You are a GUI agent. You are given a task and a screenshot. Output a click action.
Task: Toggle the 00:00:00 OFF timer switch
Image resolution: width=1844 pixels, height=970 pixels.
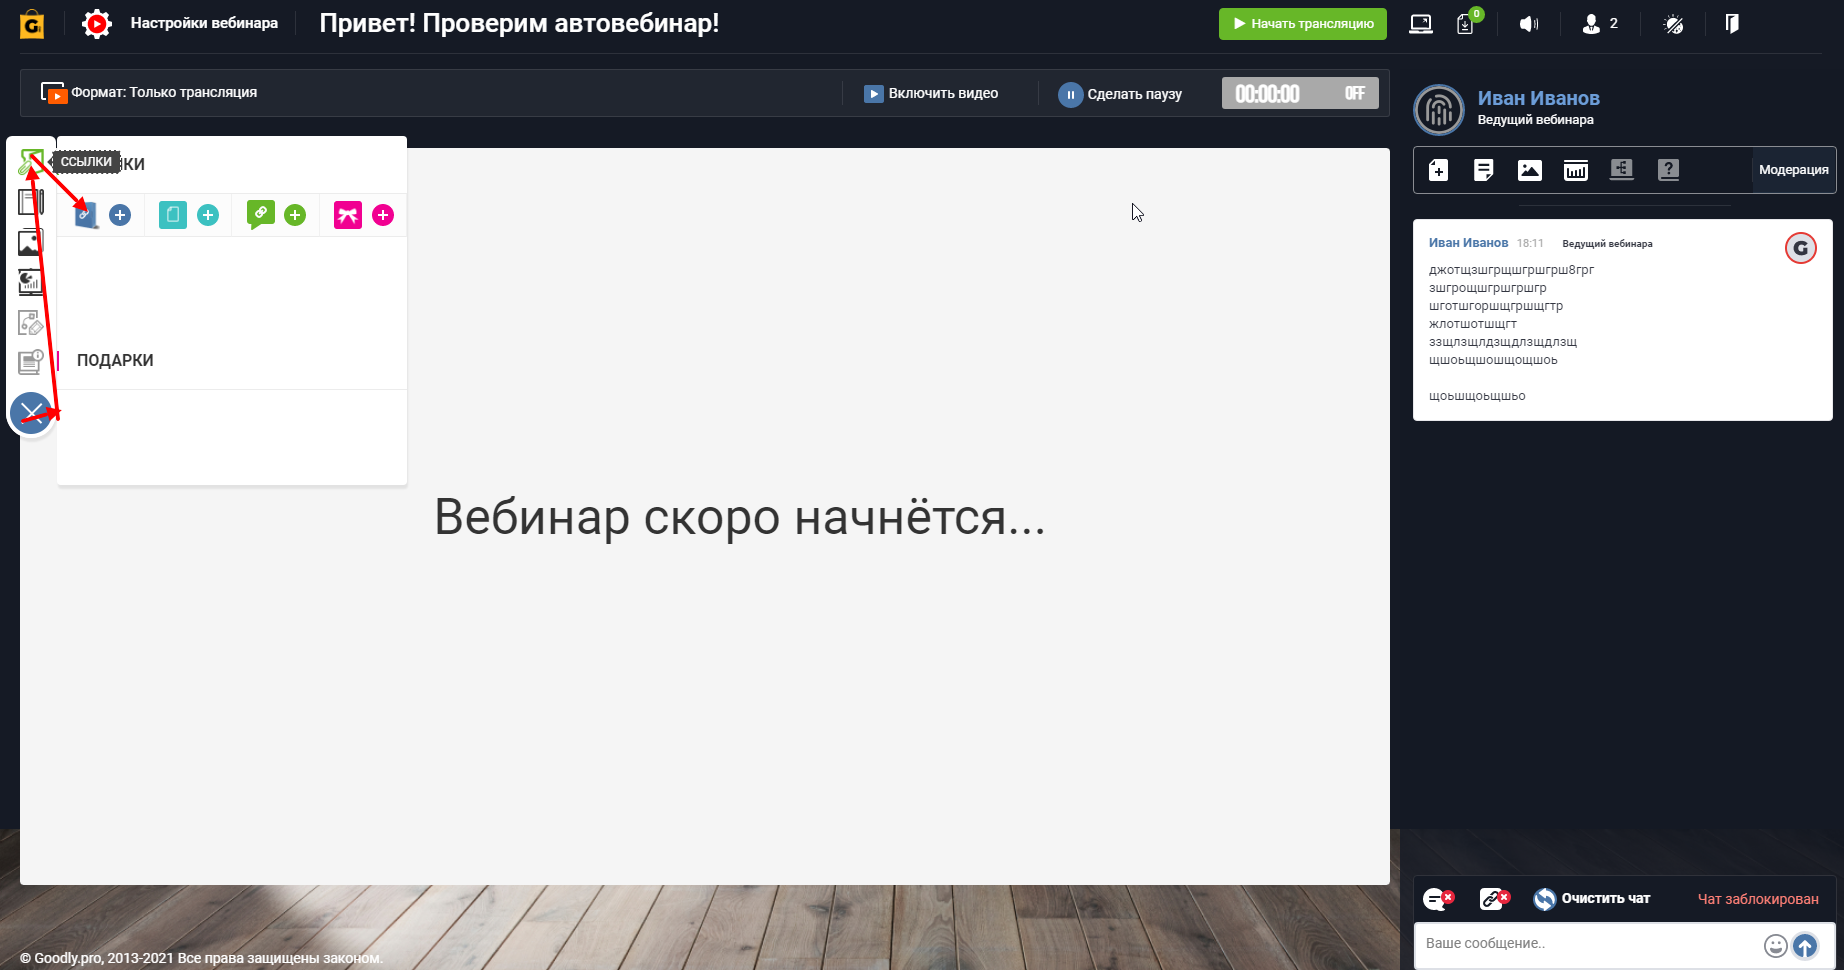click(x=1300, y=93)
